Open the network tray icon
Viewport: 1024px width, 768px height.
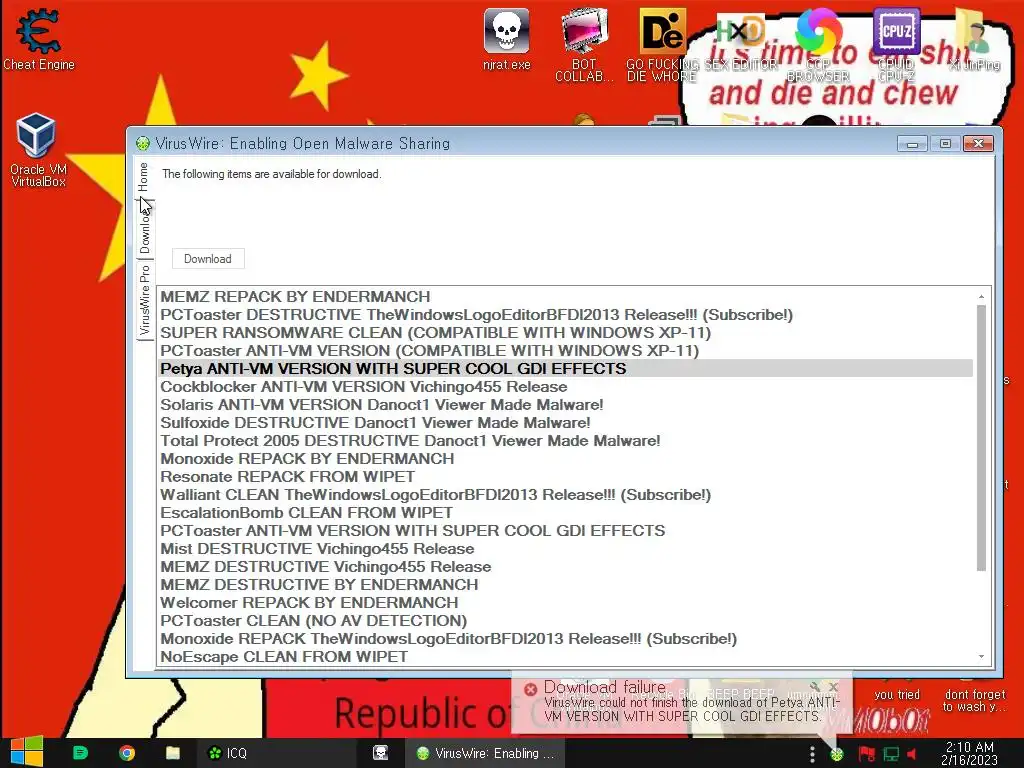(x=891, y=754)
